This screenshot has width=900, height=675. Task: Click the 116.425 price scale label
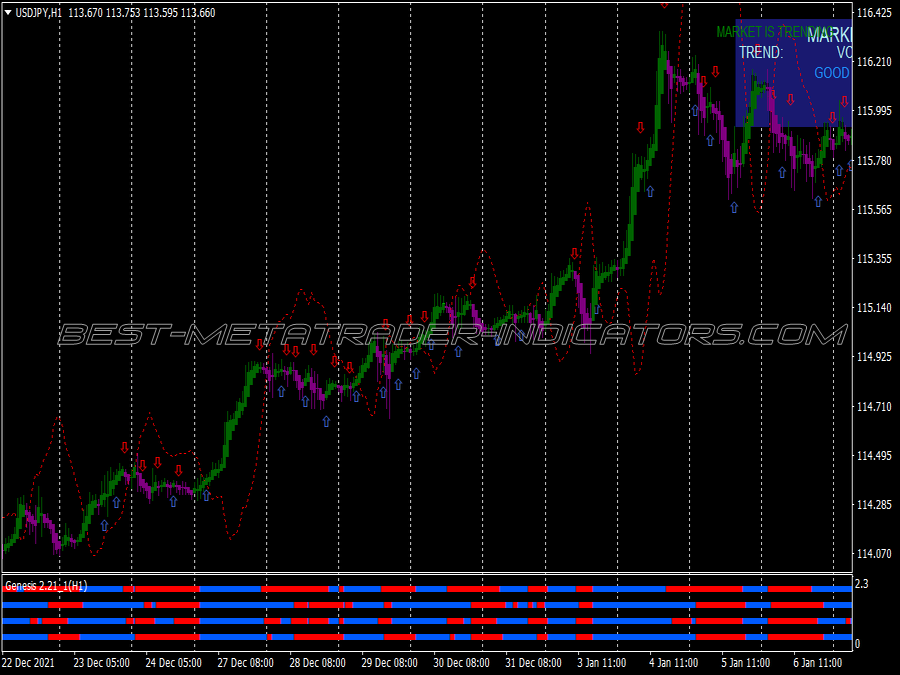(x=874, y=13)
